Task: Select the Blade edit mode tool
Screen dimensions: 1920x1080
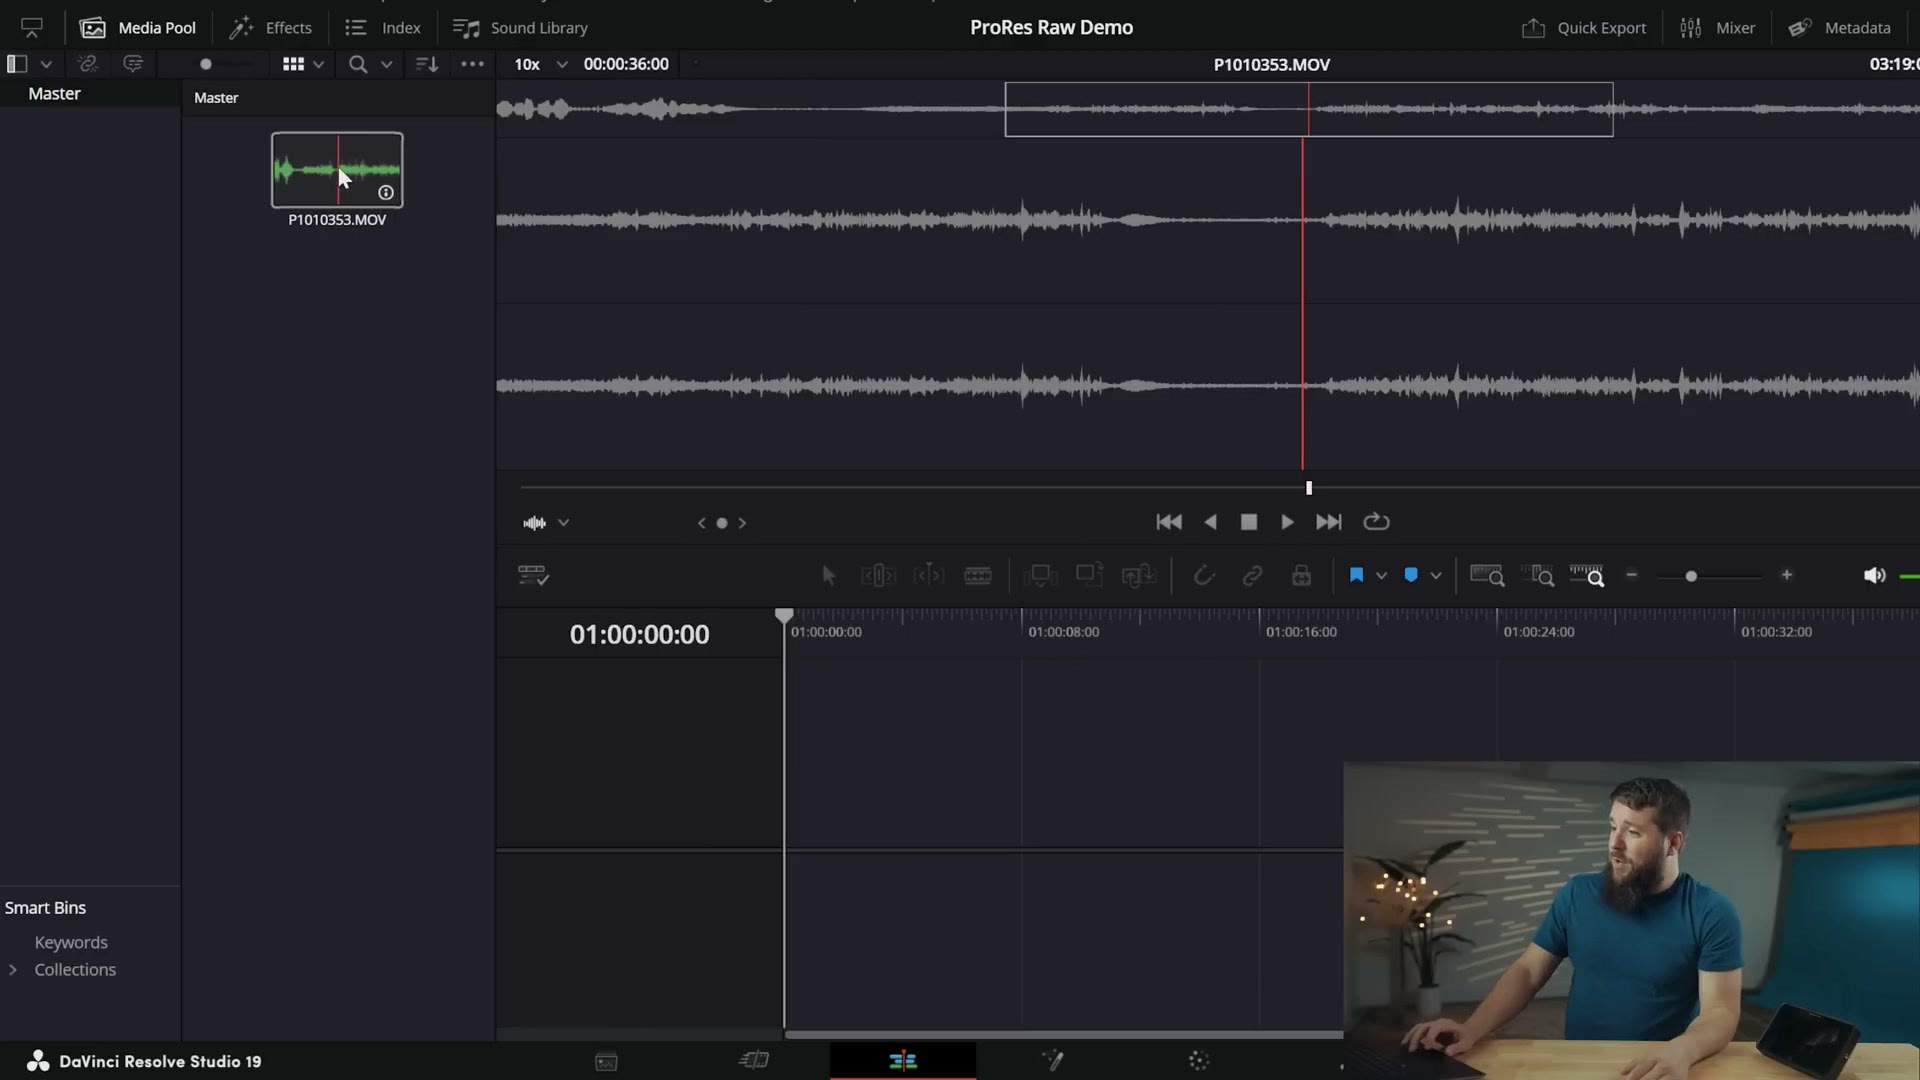Action: 978,575
